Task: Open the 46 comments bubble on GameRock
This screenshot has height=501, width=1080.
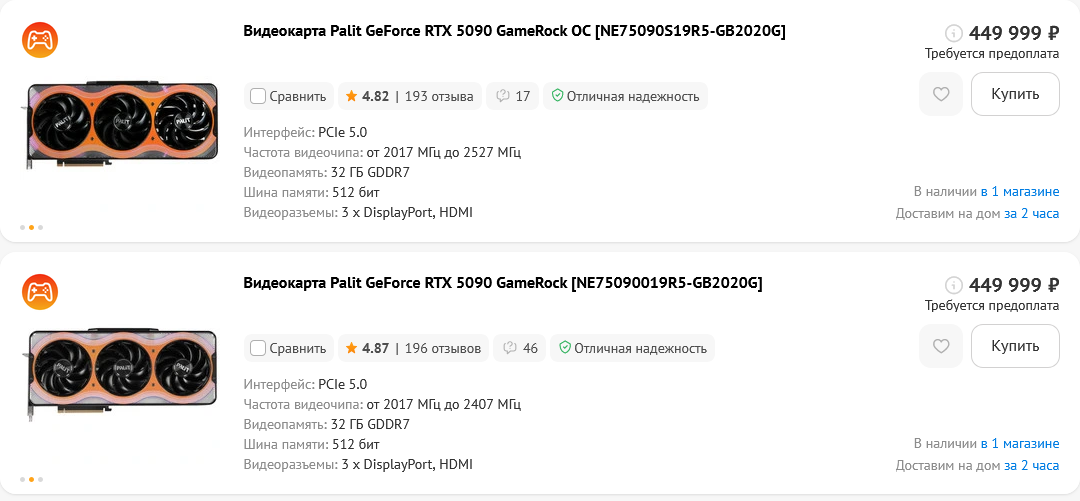Action: [x=519, y=349]
